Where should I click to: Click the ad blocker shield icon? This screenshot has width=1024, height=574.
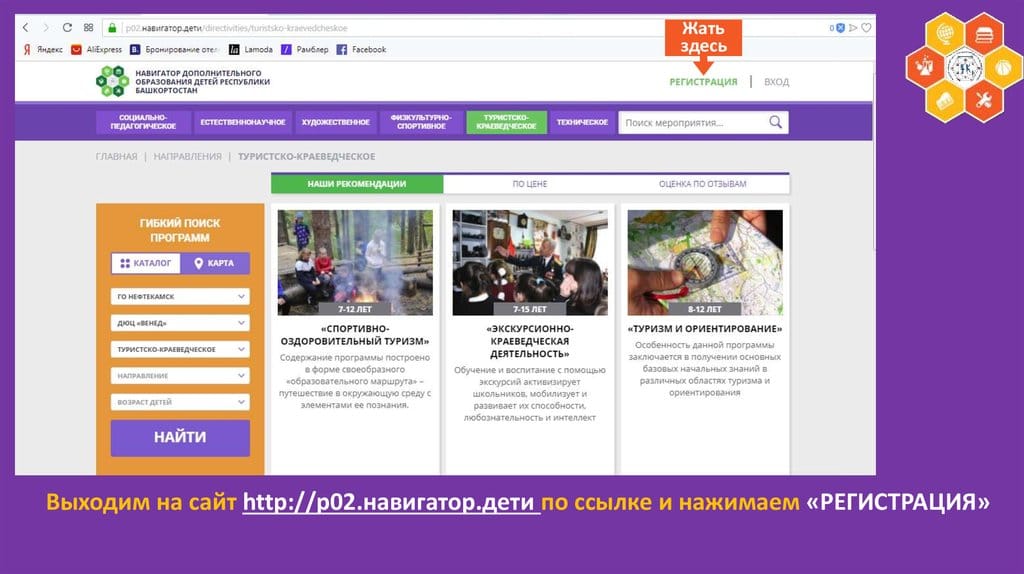coord(841,28)
